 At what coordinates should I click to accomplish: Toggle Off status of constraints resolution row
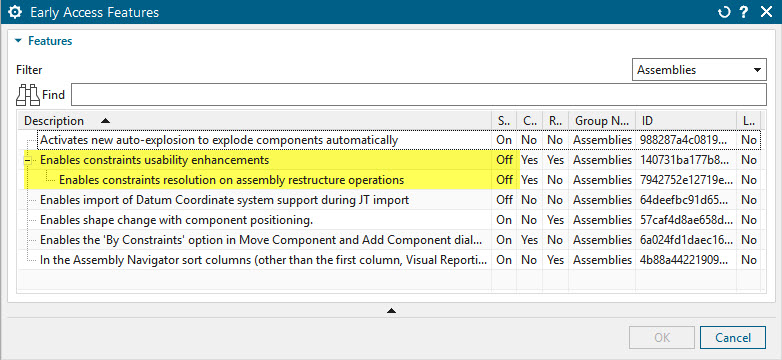pyautogui.click(x=504, y=180)
